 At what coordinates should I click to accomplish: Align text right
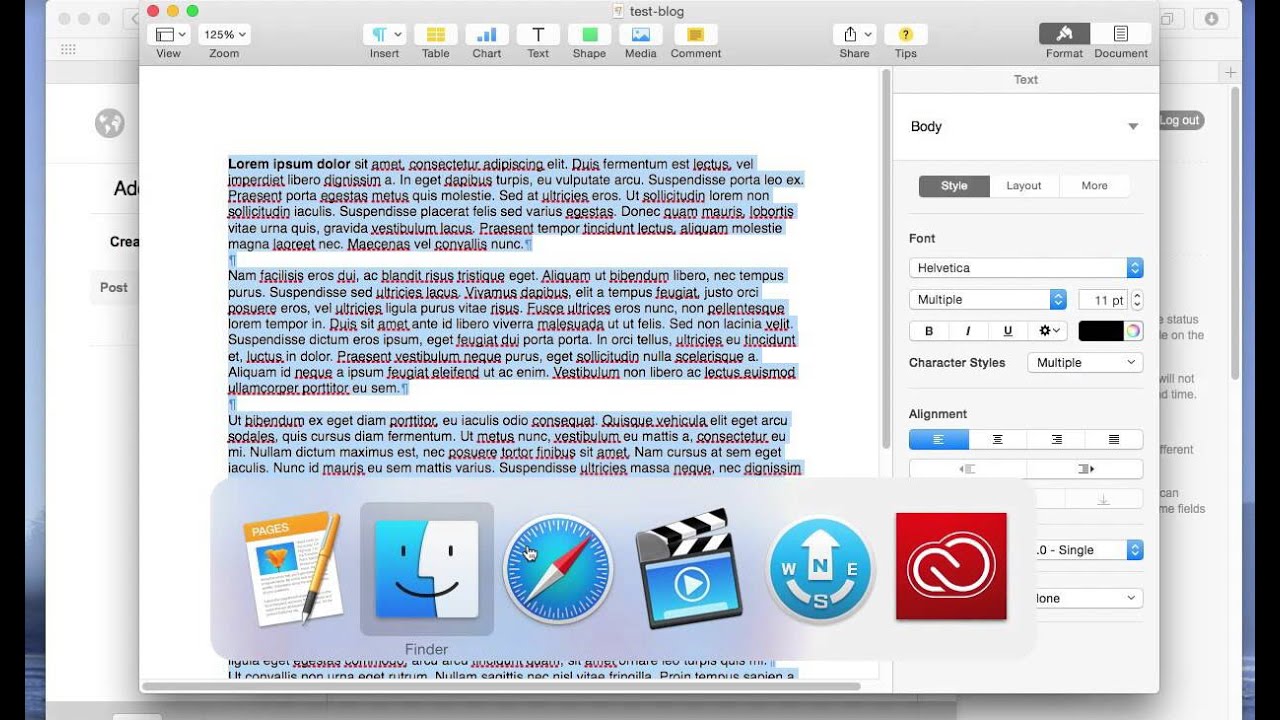pos(1056,439)
